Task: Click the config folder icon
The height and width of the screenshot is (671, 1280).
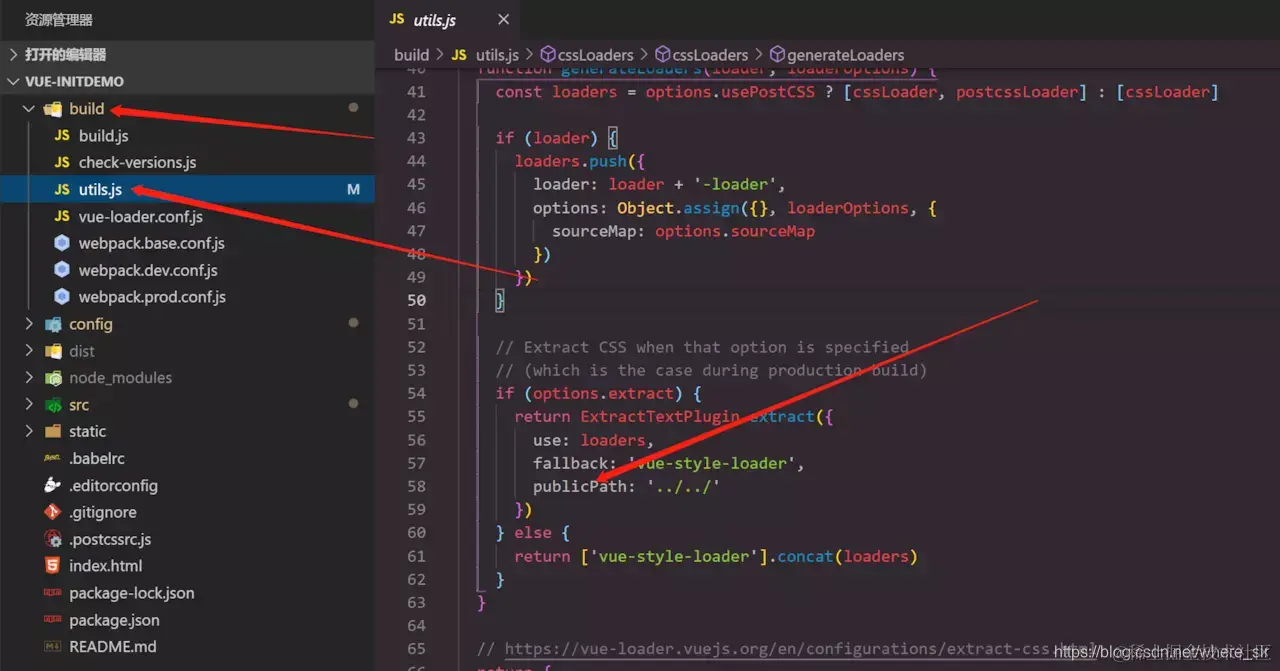Action: point(53,324)
